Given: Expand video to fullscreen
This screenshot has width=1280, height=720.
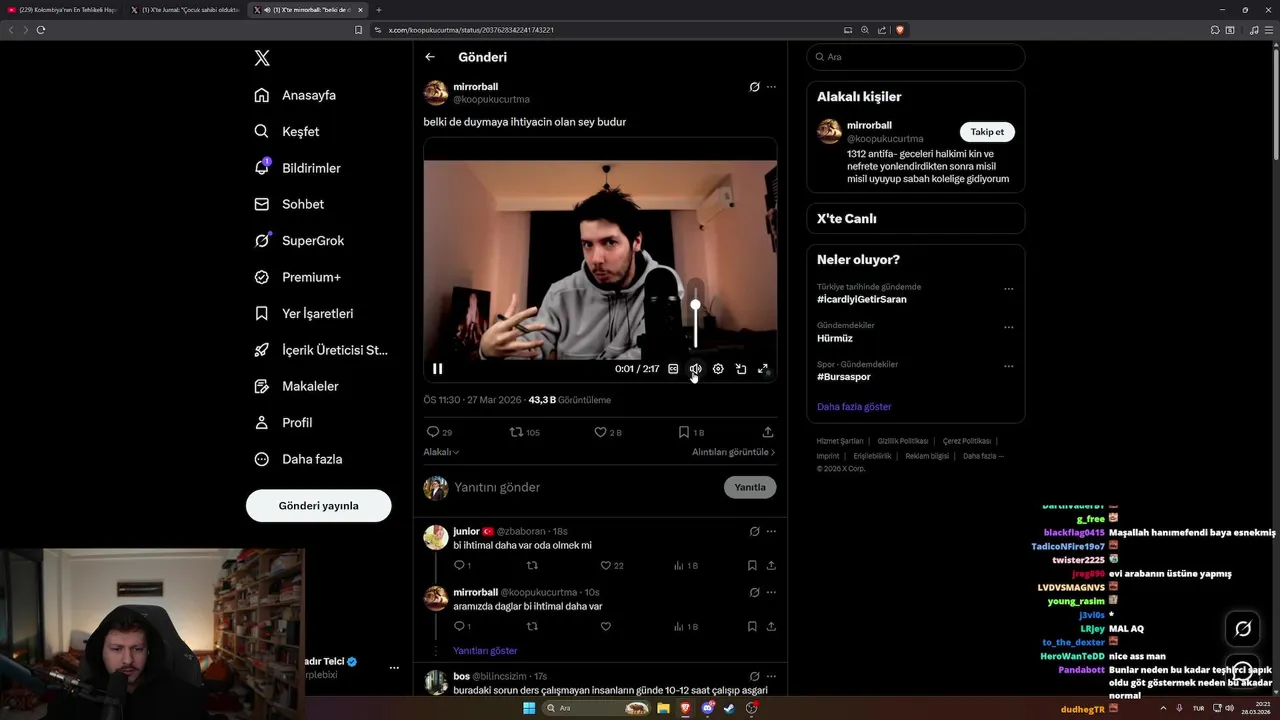Looking at the screenshot, I should click(x=763, y=369).
